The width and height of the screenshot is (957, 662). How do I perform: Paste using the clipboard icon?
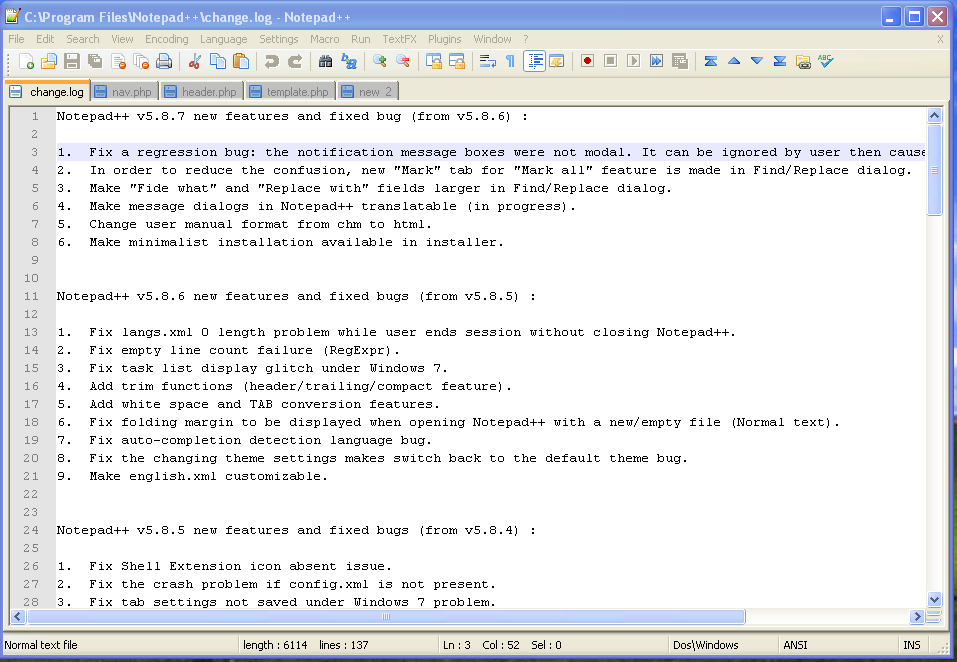point(241,61)
